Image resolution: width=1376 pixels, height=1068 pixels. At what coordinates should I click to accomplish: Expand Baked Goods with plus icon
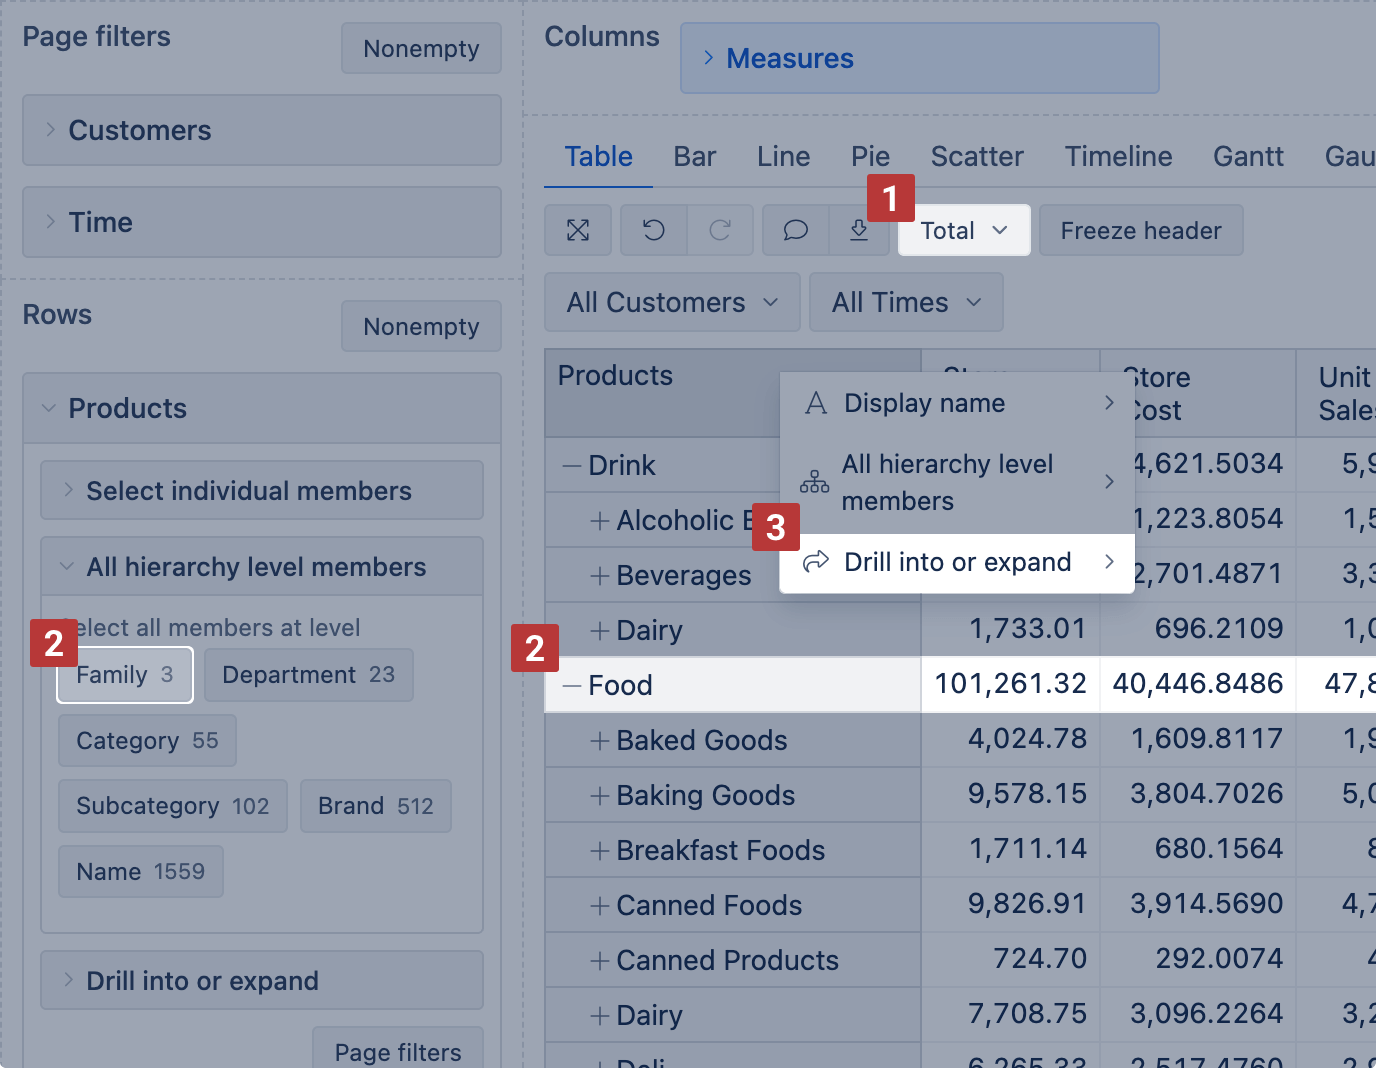pos(600,741)
